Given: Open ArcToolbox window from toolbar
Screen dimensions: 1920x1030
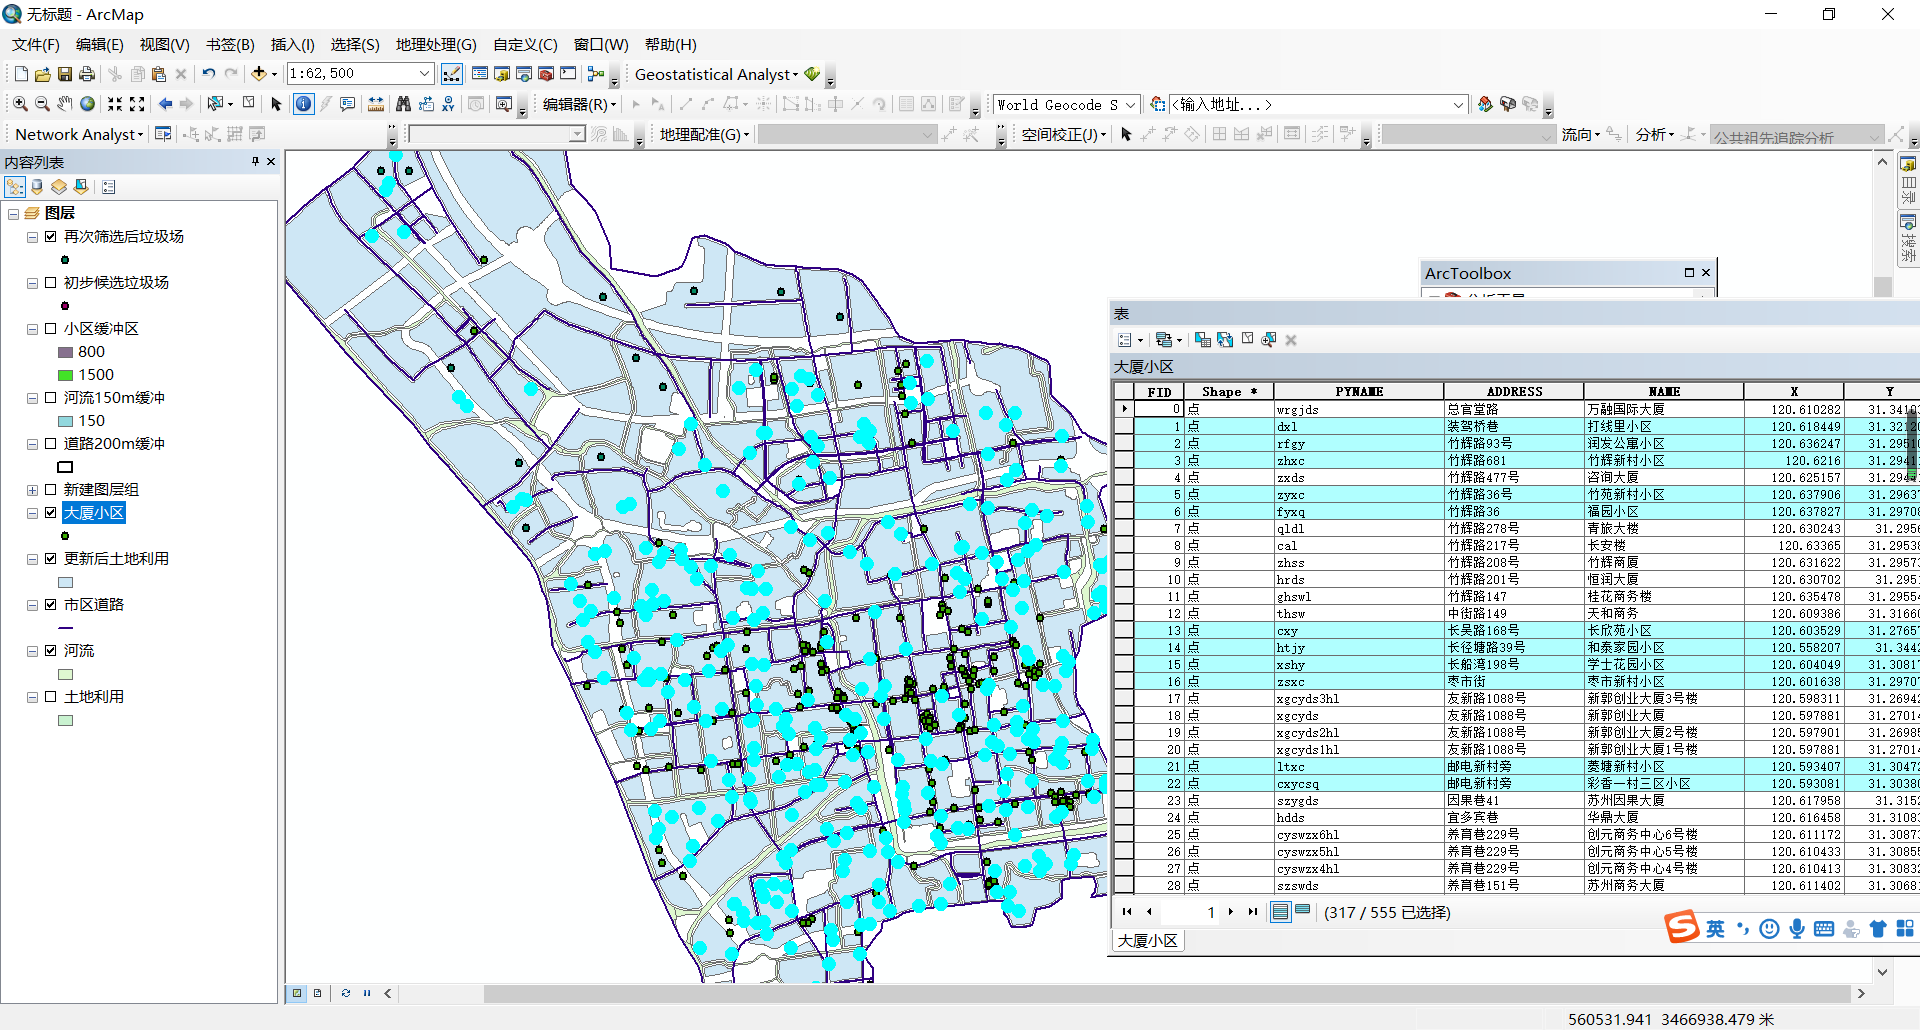Looking at the screenshot, I should (546, 74).
